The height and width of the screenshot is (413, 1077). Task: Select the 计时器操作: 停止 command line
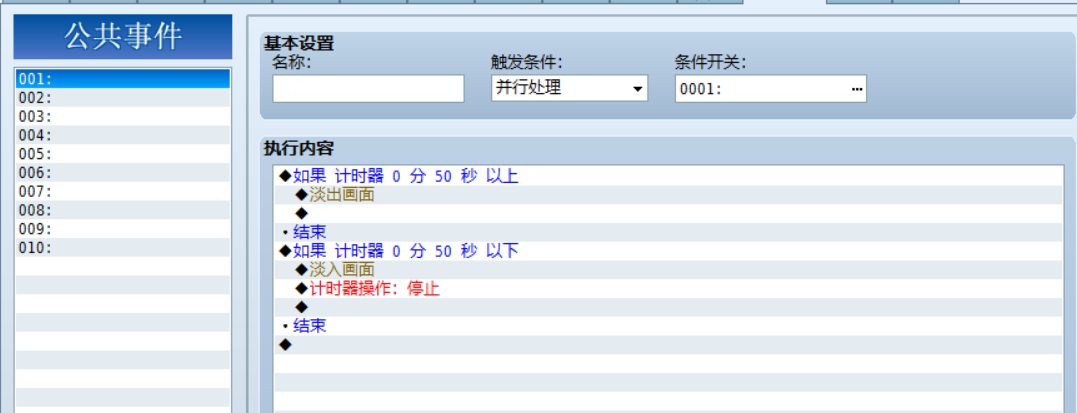[x=668, y=289]
